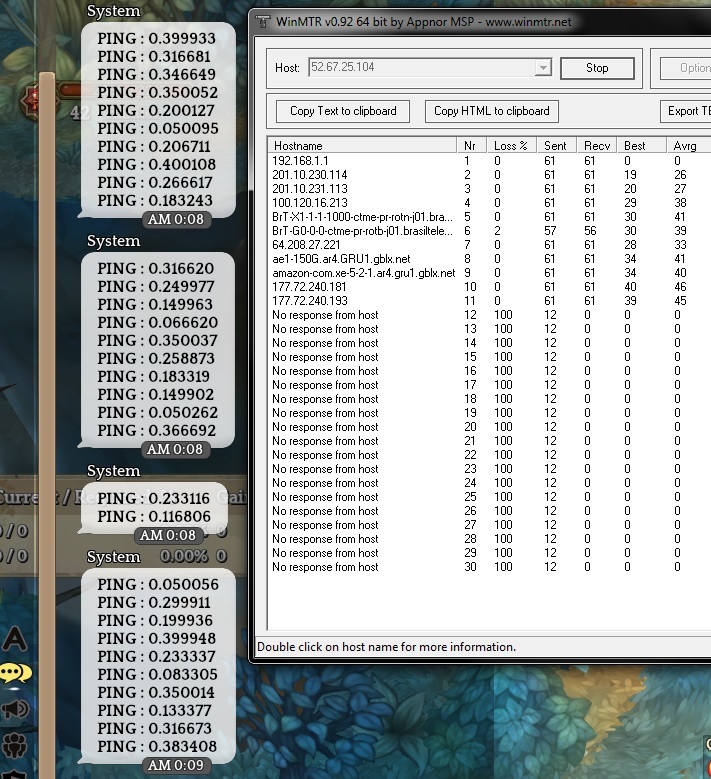This screenshot has width=711, height=779.
Task: Click Copy Text to clipboard
Action: (x=343, y=111)
